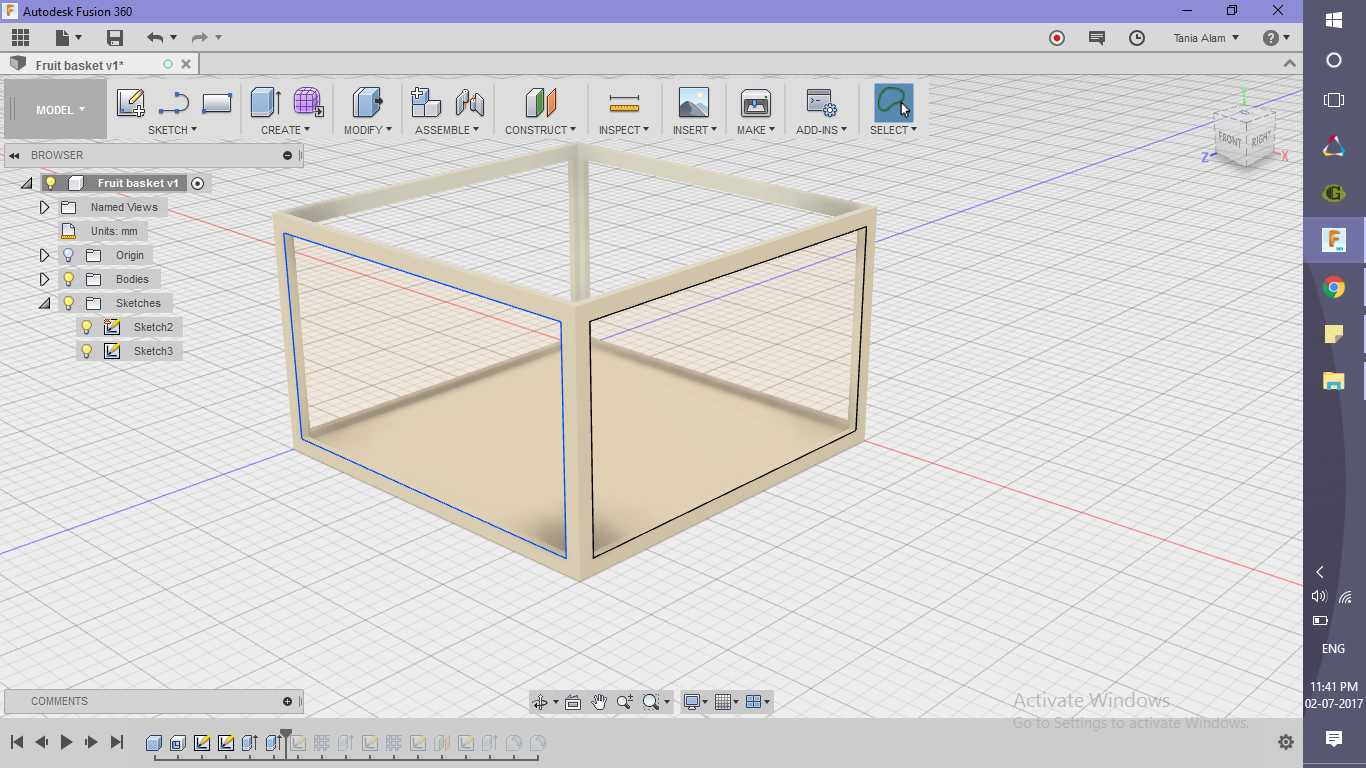
Task: Open the ASSEMBLE menu
Action: (x=447, y=130)
